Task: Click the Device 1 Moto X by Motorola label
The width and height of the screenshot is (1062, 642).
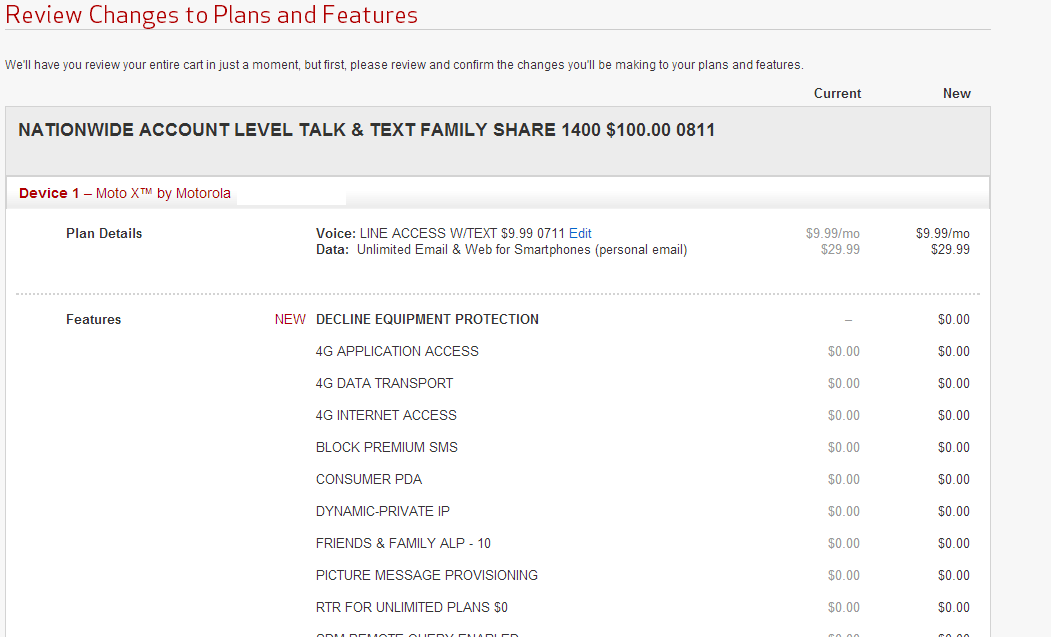Action: coord(125,194)
